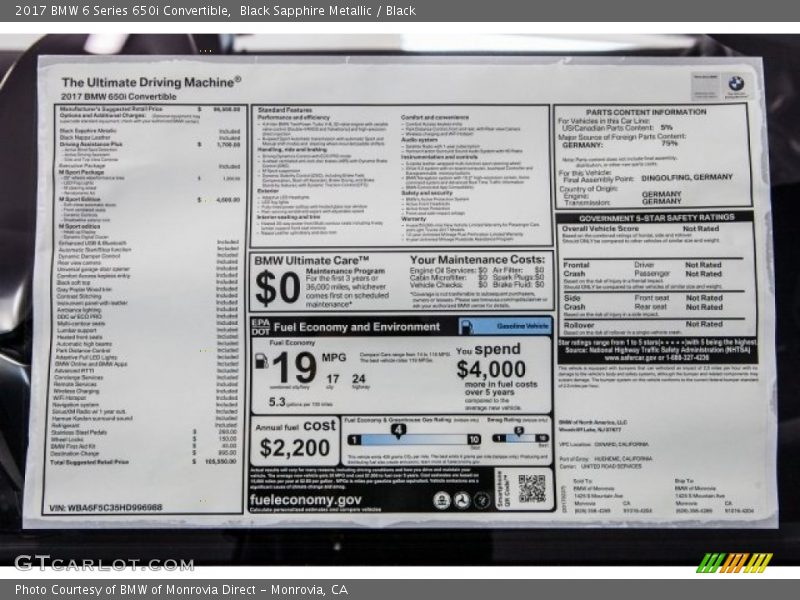
Task: Click the greenhouse gas rating marker showing 4
Action: (398, 431)
